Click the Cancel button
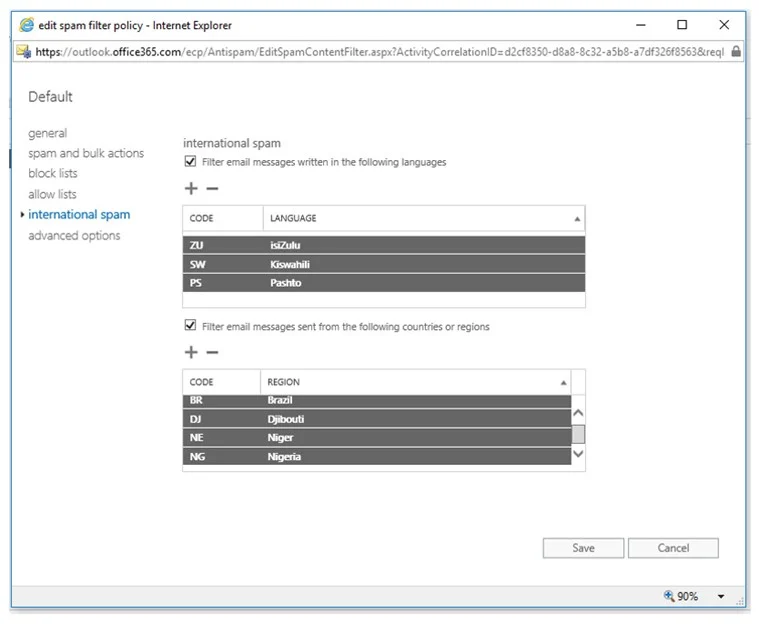Screen dimensions: 759x624 tap(673, 548)
